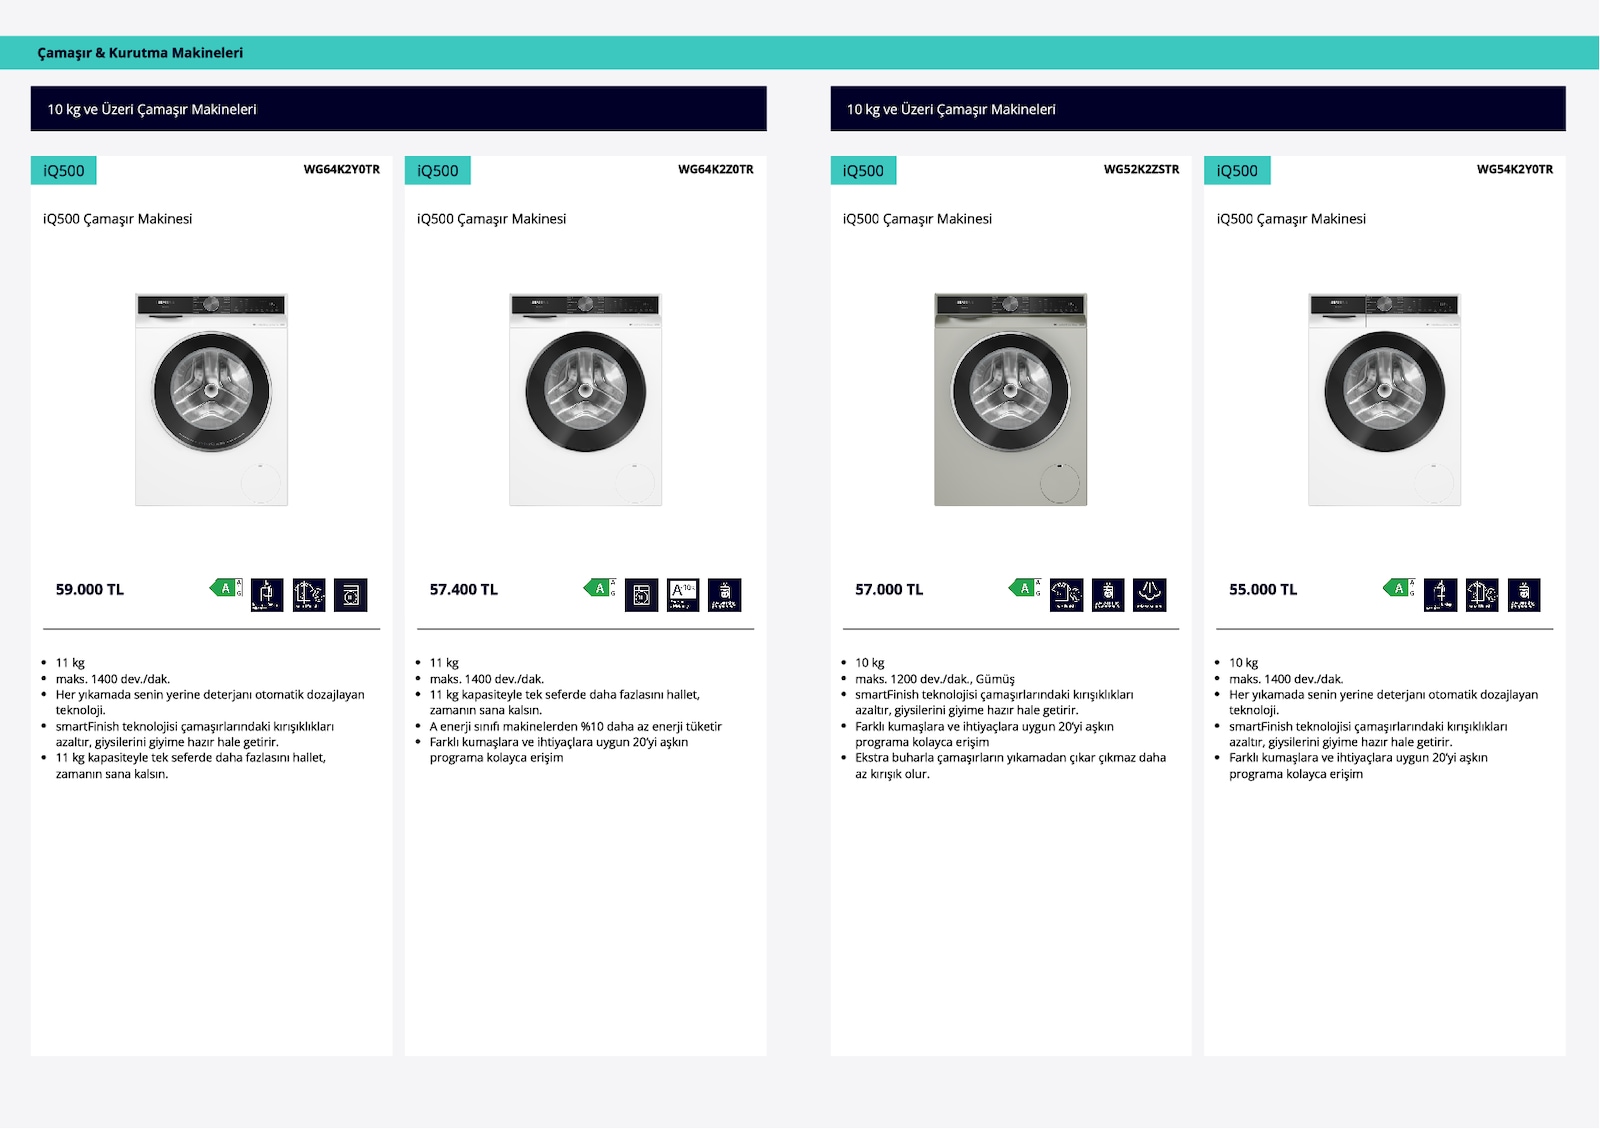Click the 'Her yıkamada senin yerine' bullet under 59.000 TL
Screen dimensions: 1600x1130
tap(210, 703)
